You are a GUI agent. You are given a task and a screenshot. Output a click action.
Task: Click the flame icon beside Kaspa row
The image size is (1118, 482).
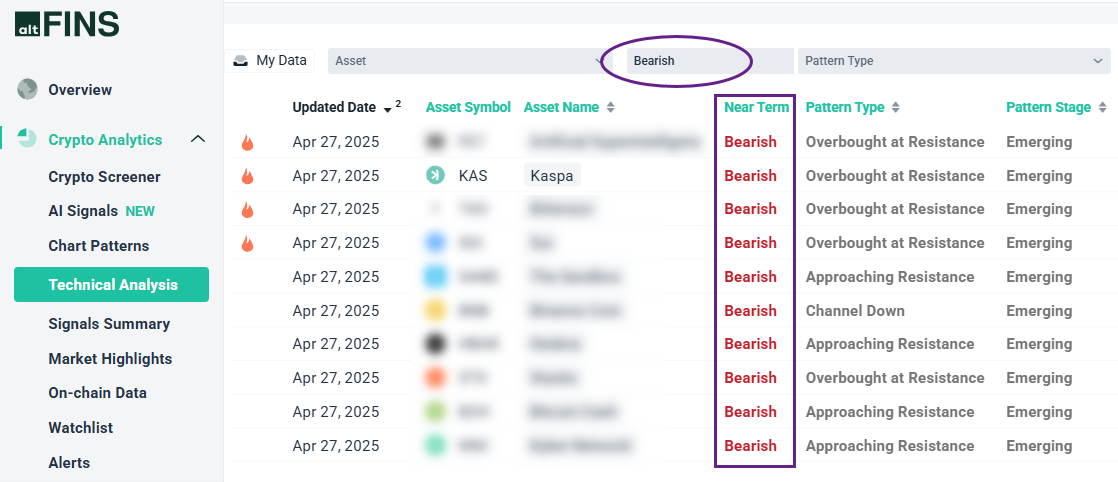248,177
